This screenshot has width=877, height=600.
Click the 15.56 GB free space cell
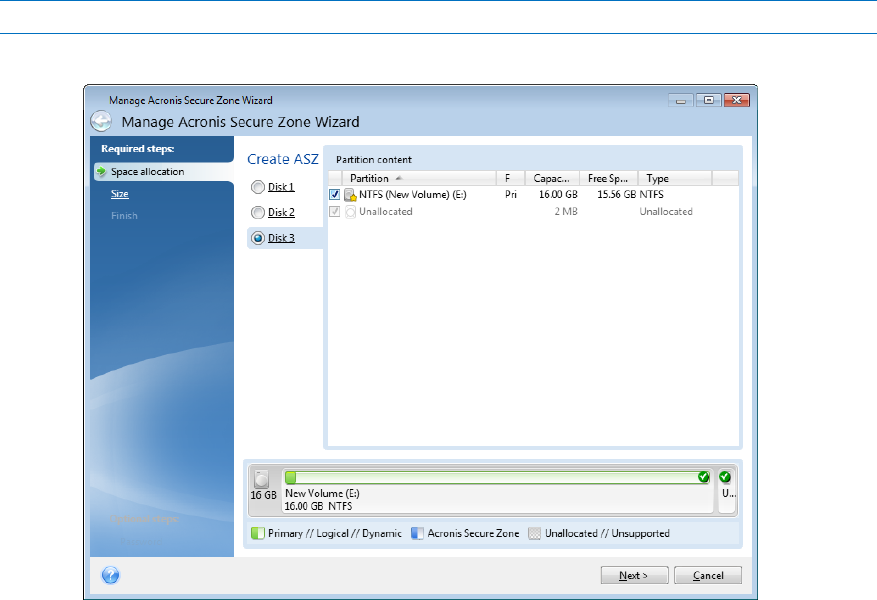tap(616, 195)
